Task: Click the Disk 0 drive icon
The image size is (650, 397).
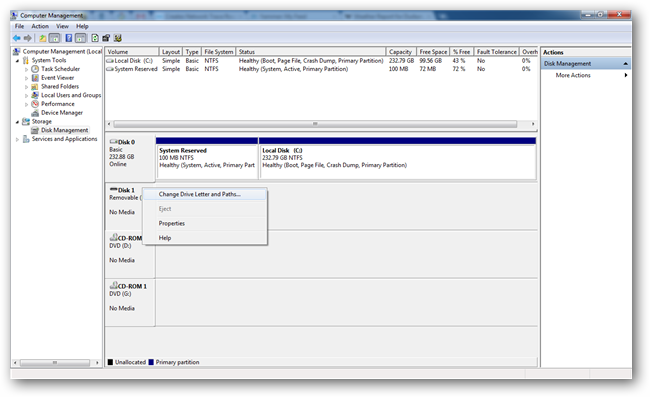Action: [x=113, y=142]
